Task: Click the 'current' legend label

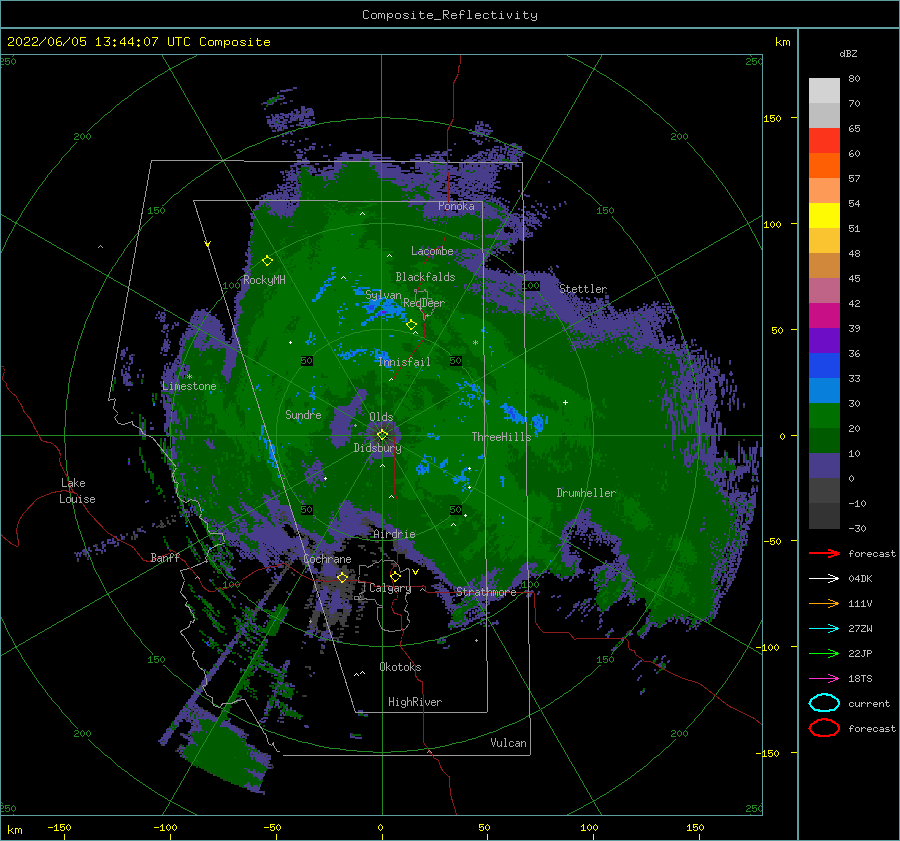Action: click(869, 704)
